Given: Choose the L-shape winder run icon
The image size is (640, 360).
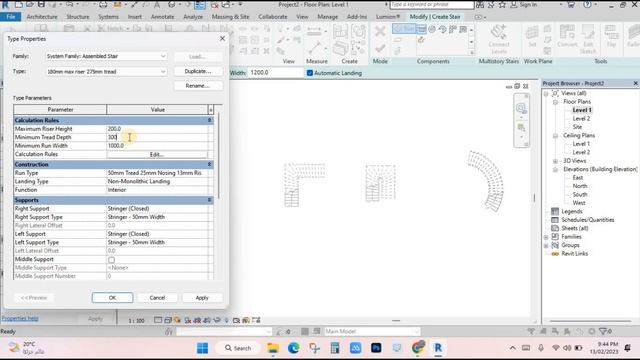Looking at the screenshot, I should tap(453, 29).
